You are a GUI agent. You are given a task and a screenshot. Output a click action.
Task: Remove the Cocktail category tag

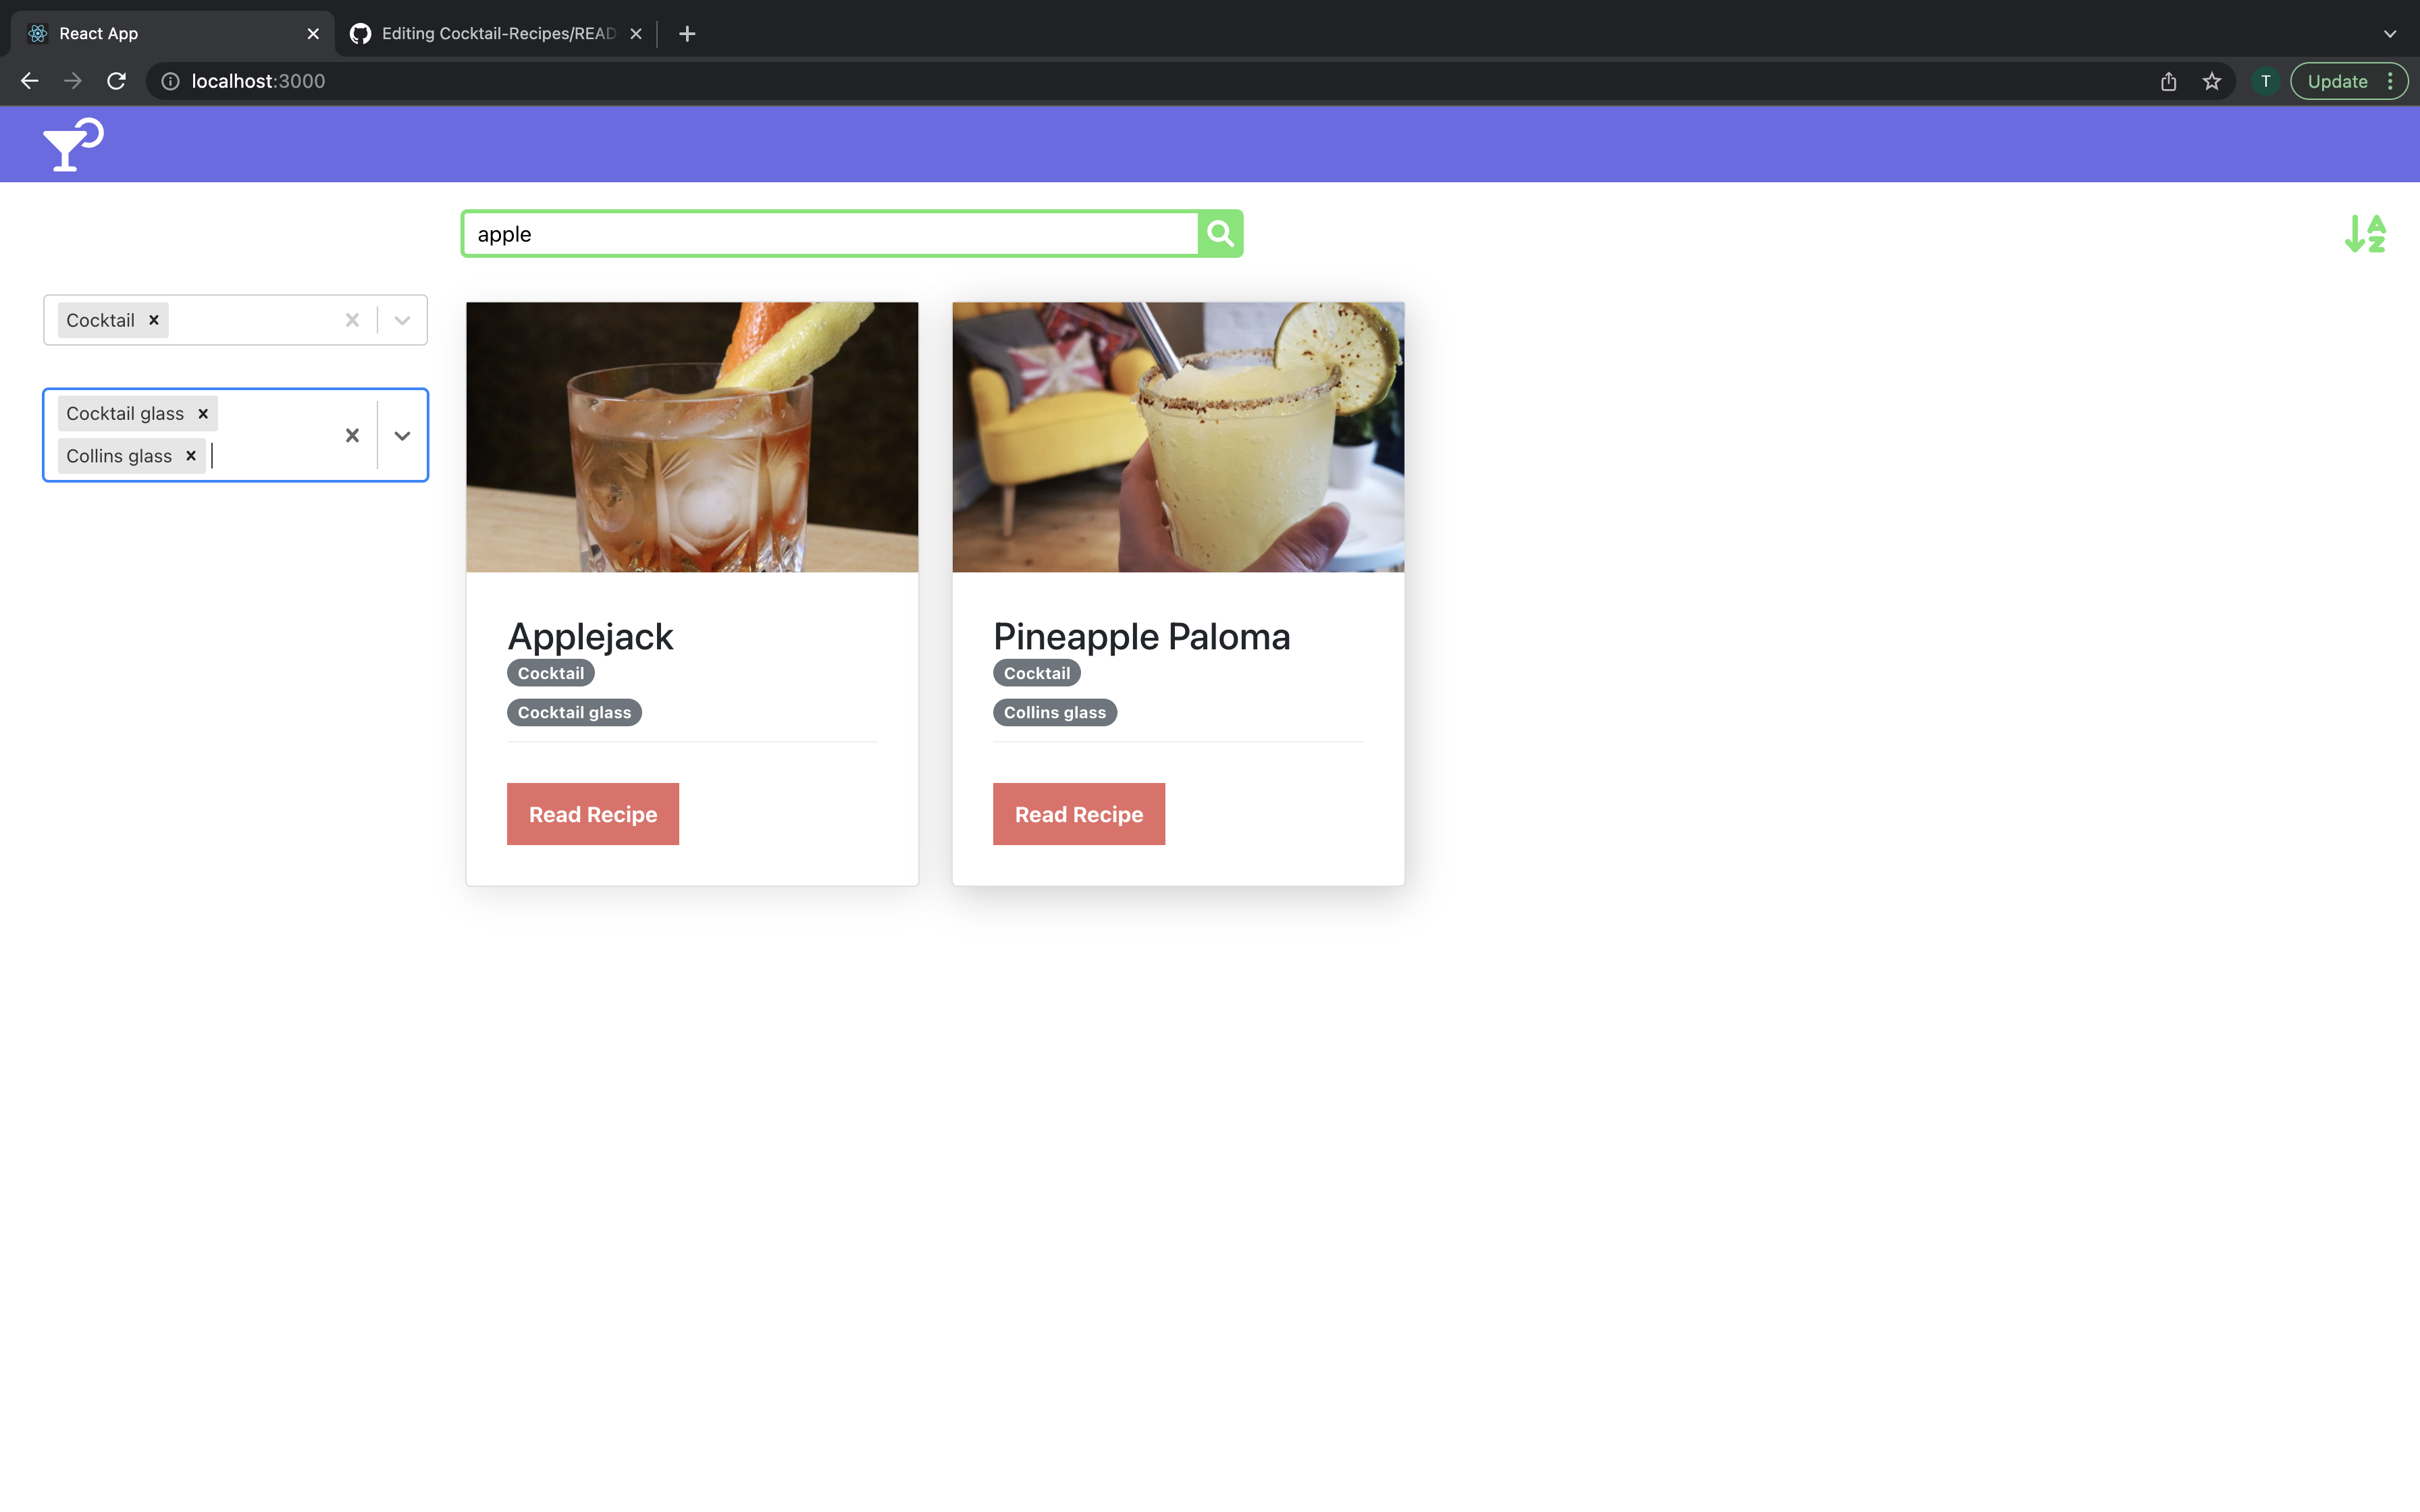[154, 320]
